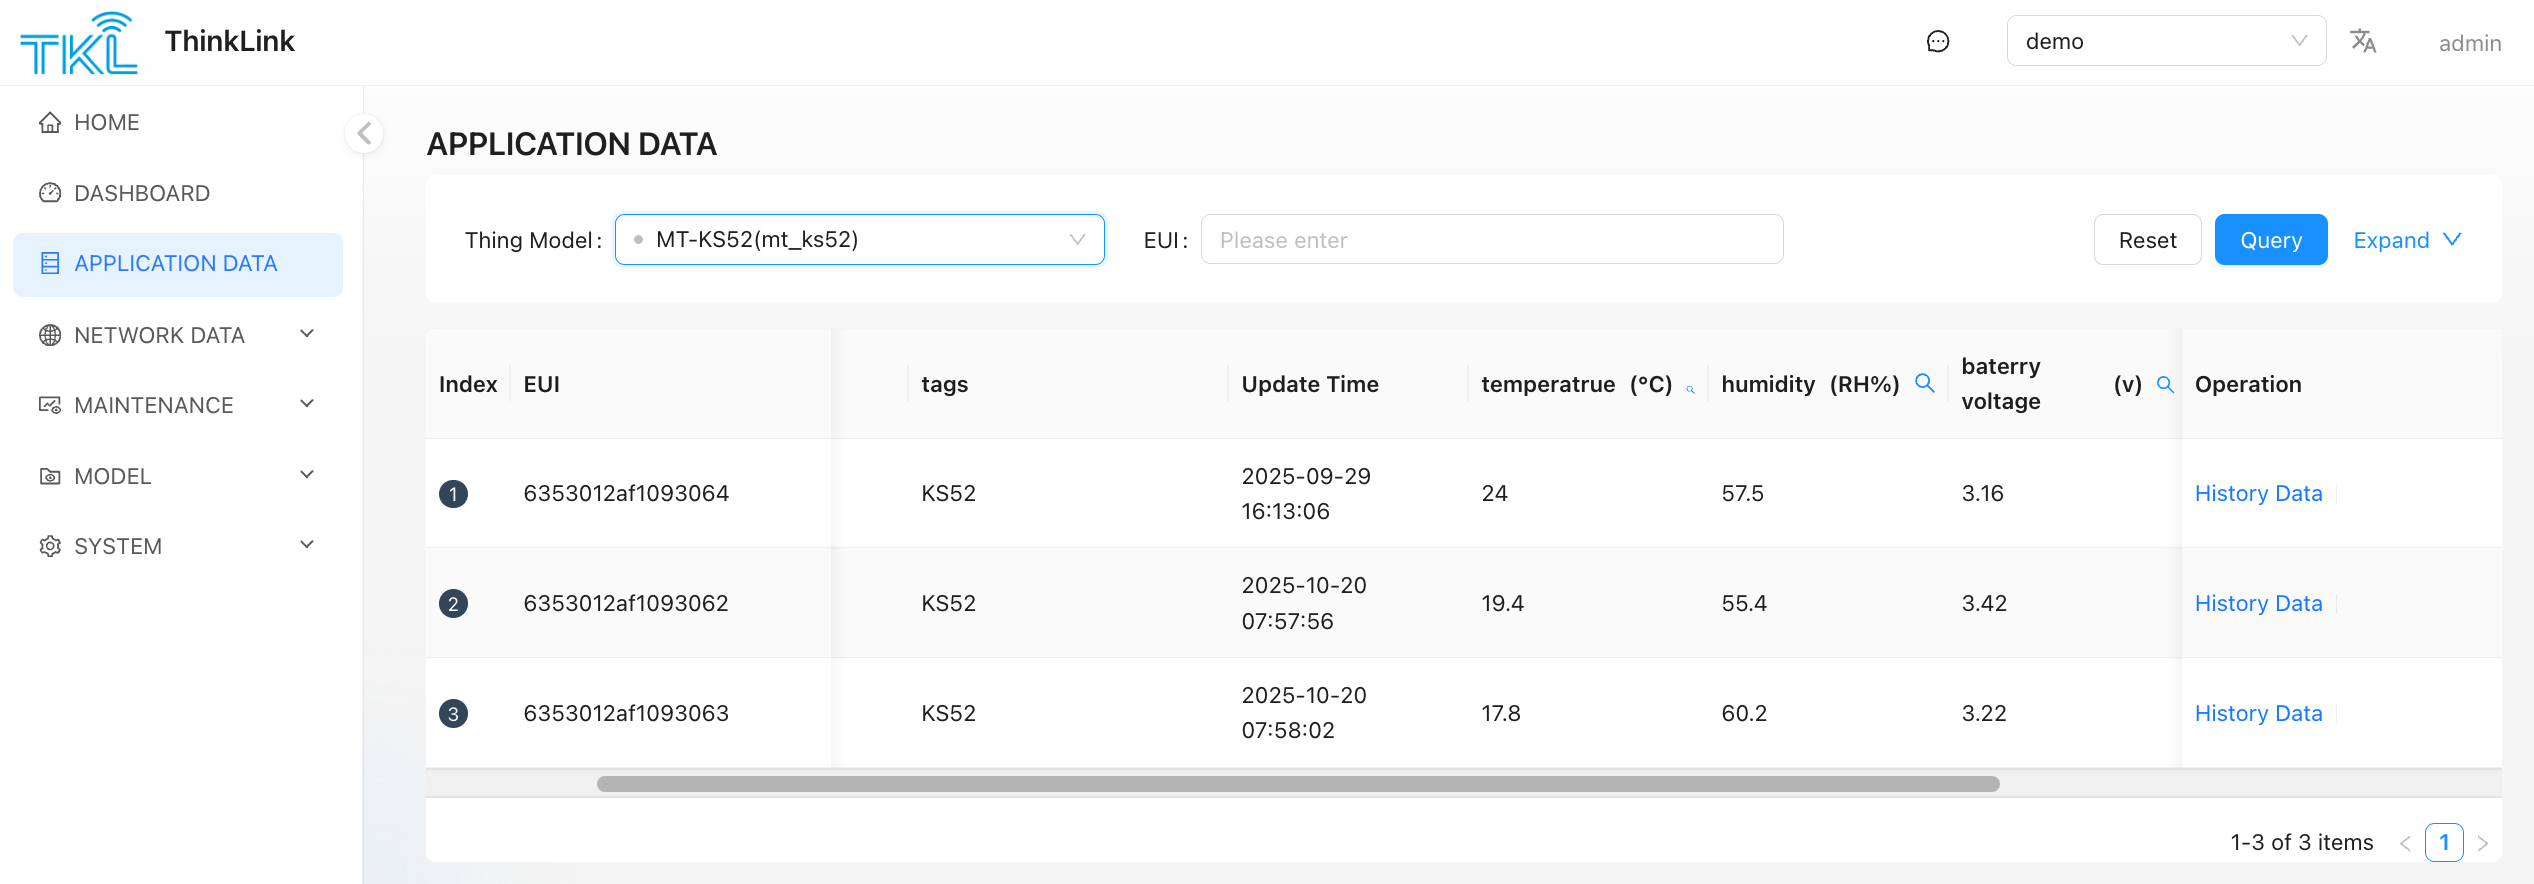
Task: Click the language translate icon
Action: tap(2362, 41)
